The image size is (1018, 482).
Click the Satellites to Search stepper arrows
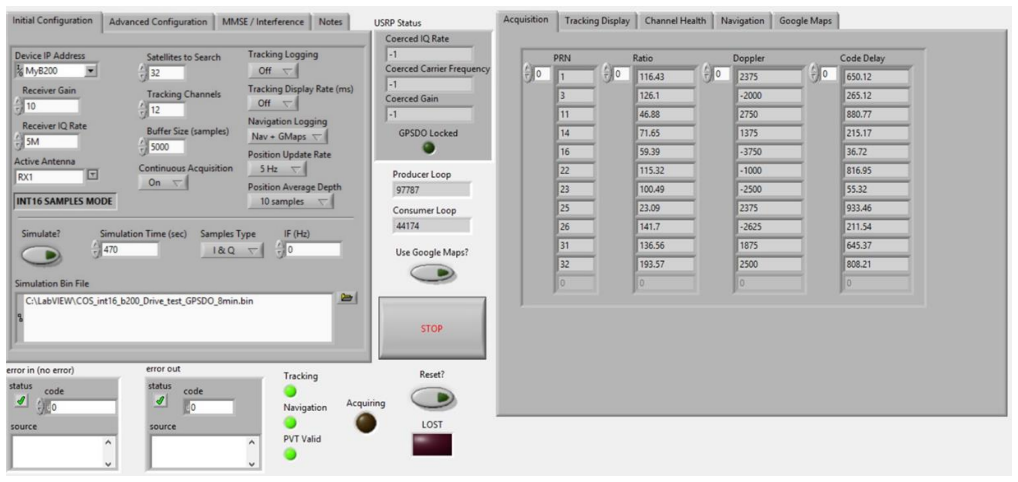pos(143,73)
